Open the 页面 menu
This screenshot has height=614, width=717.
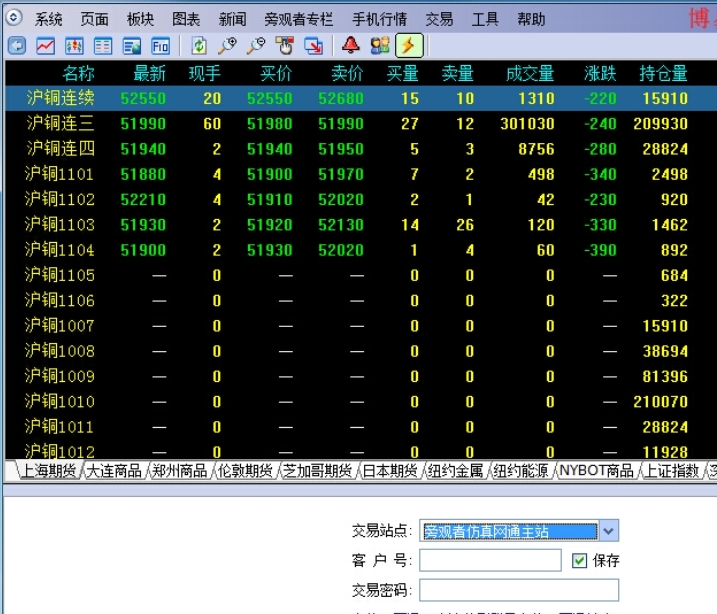(95, 19)
